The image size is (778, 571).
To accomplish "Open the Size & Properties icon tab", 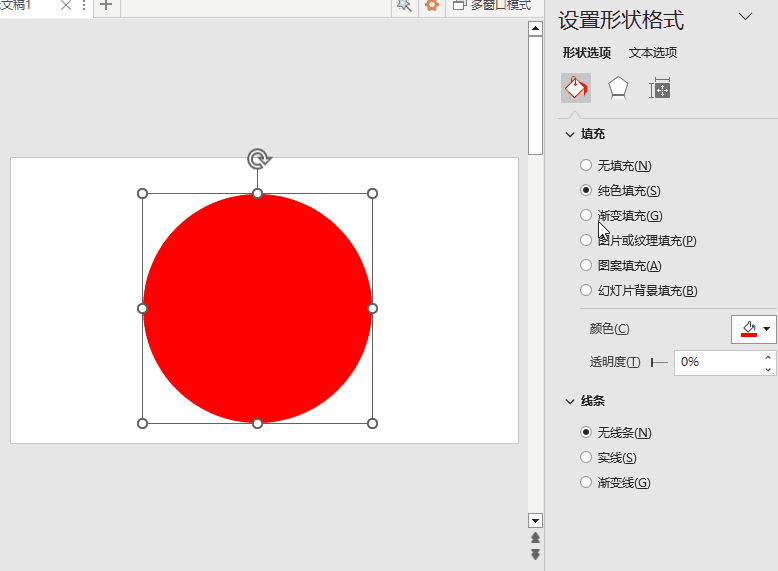I will (x=660, y=88).
